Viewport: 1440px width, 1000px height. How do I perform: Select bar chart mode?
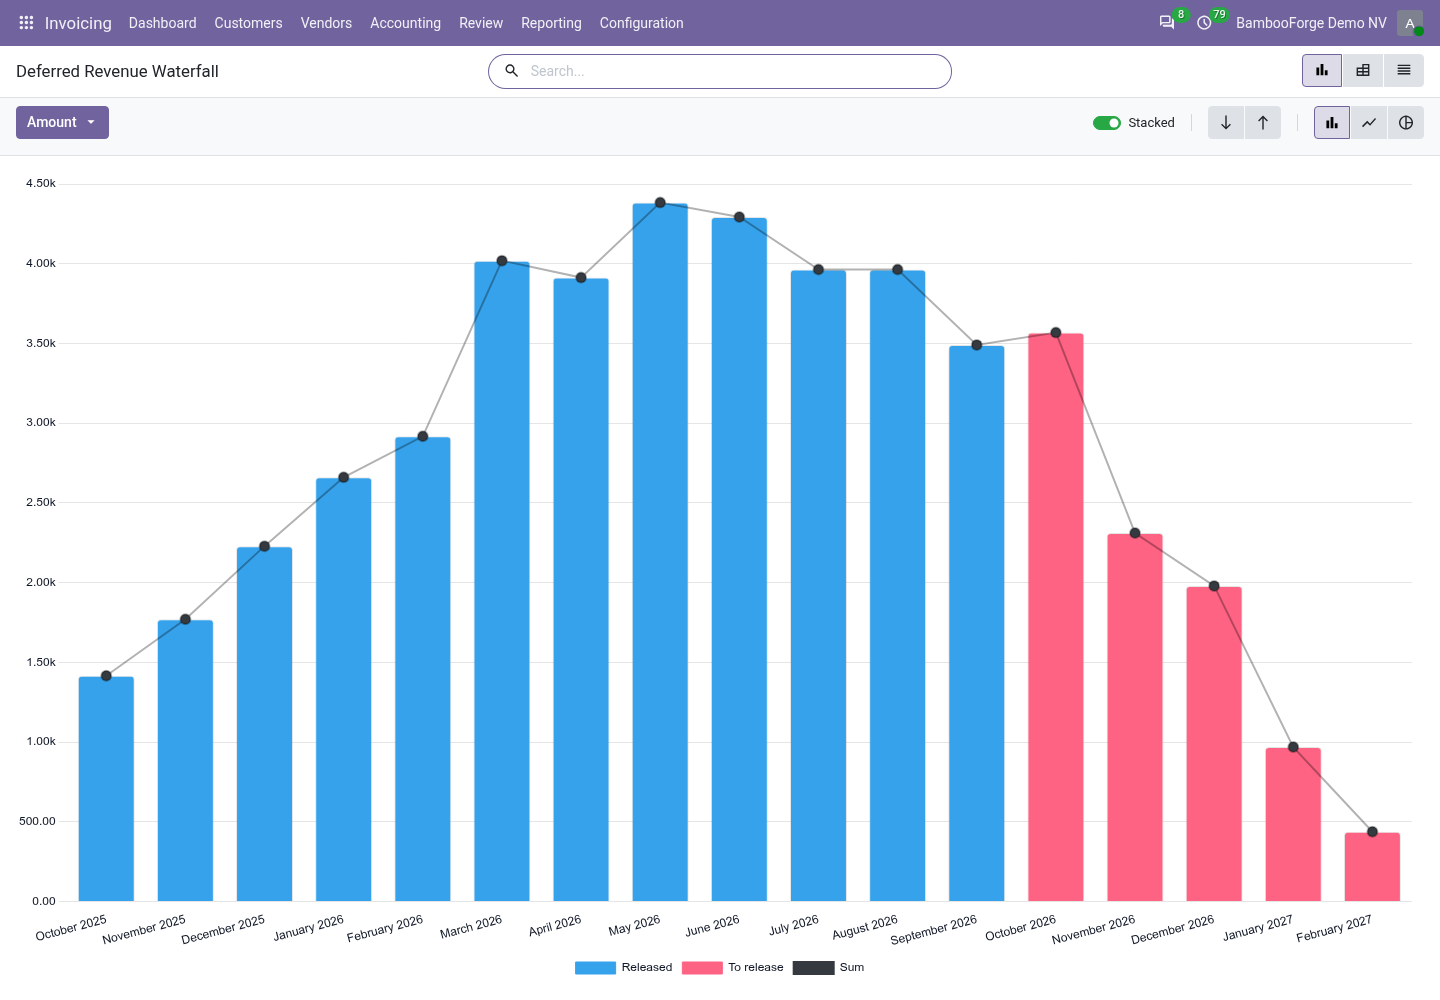(1332, 123)
